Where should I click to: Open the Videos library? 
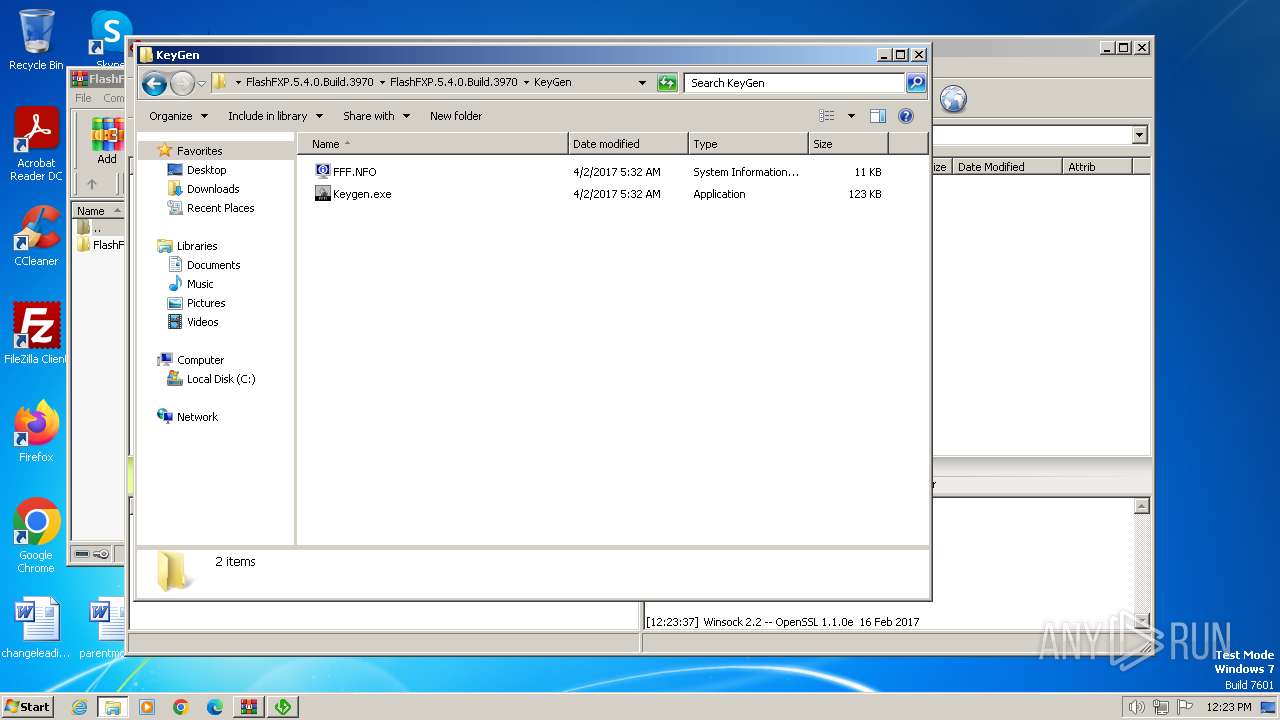point(202,322)
